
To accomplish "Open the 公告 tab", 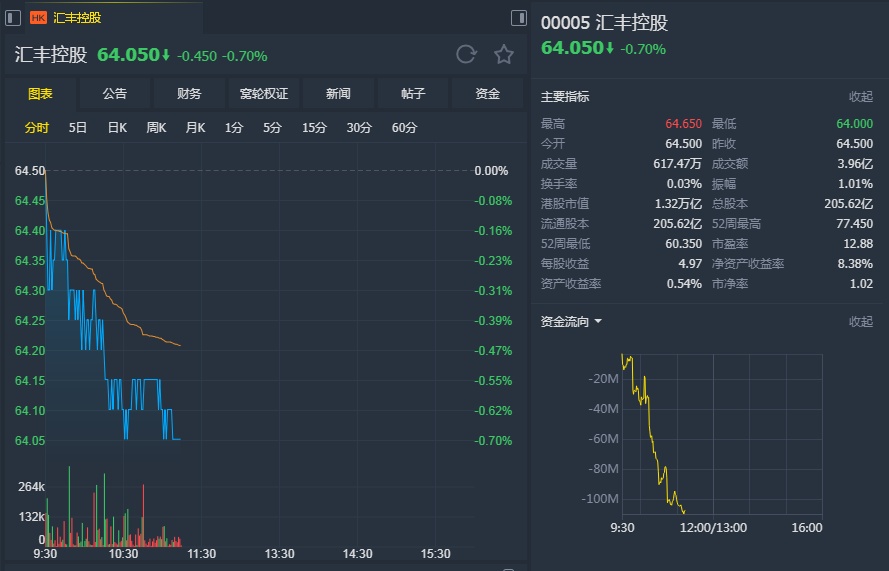I will click(115, 94).
